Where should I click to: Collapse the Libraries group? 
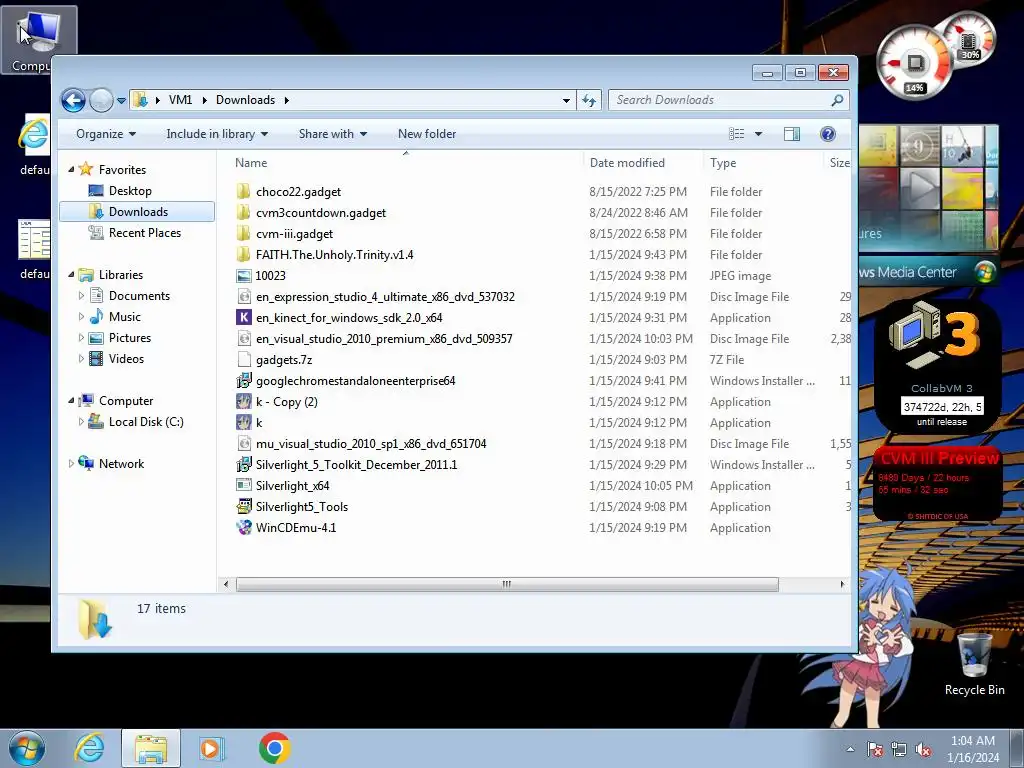pos(71,275)
